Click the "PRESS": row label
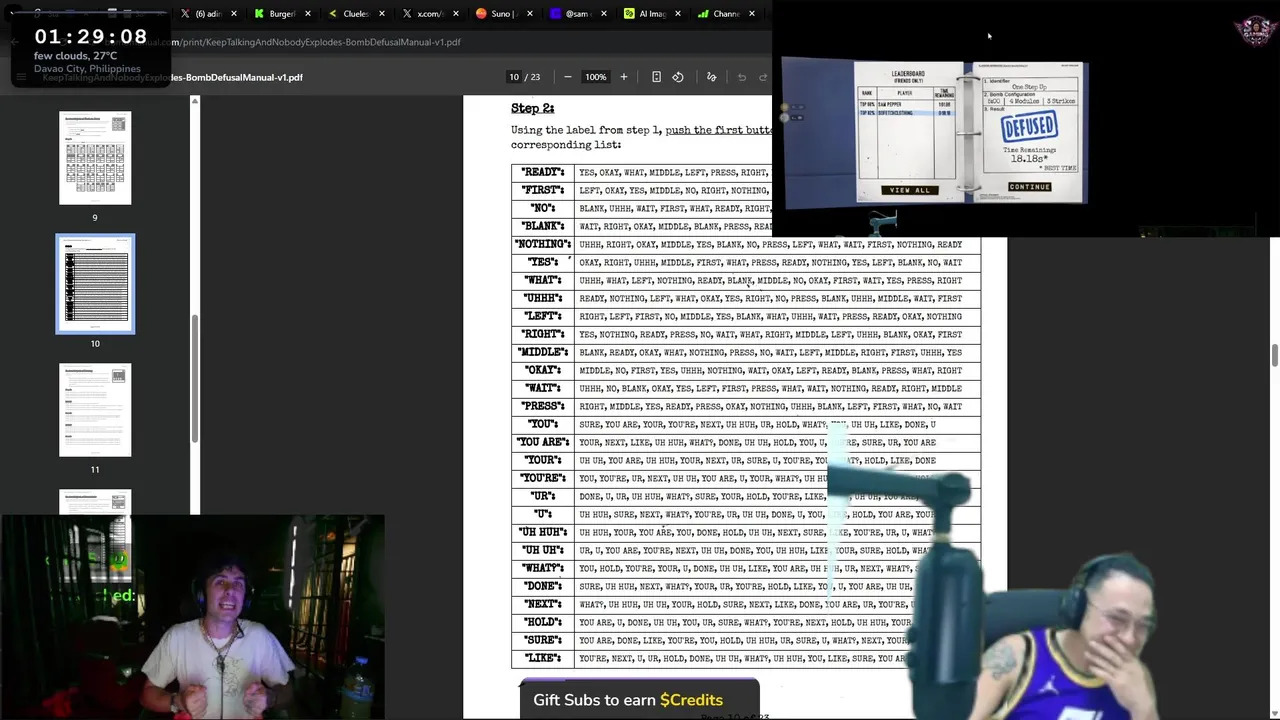1280x720 pixels. pyautogui.click(x=543, y=406)
